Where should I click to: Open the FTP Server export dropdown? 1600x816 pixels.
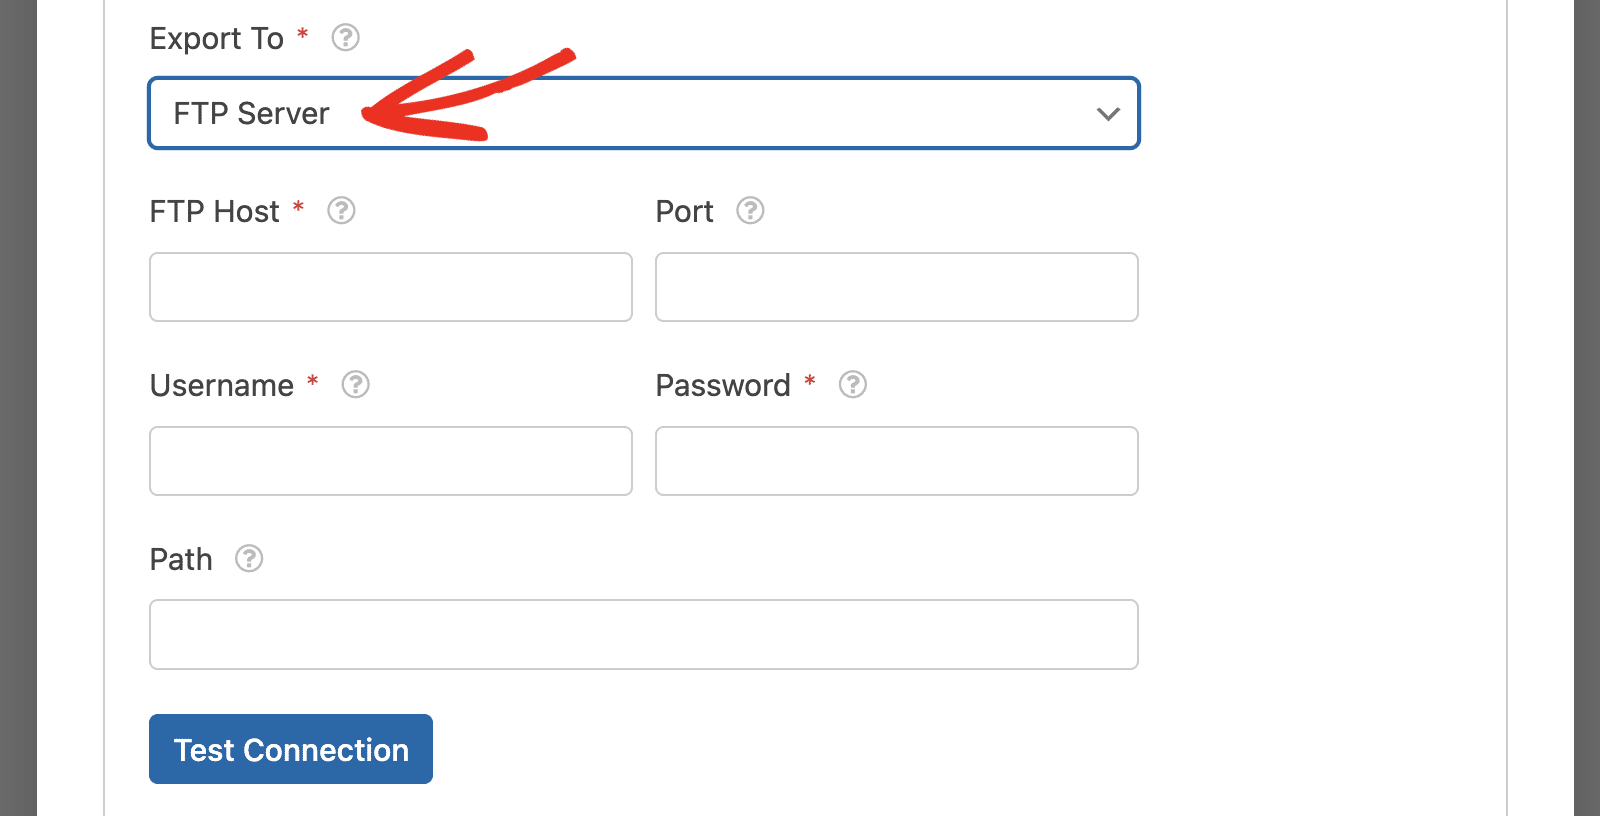[x=644, y=113]
